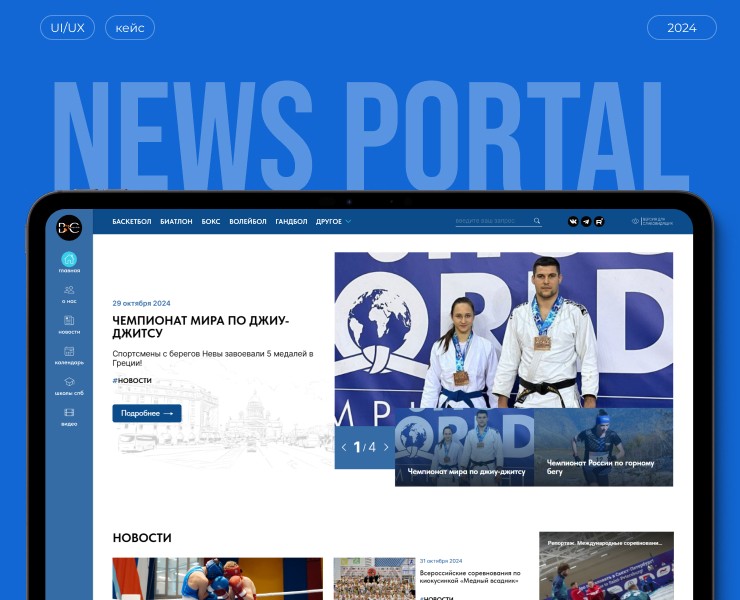Select БИАТЛОН in top navigation

pos(176,221)
